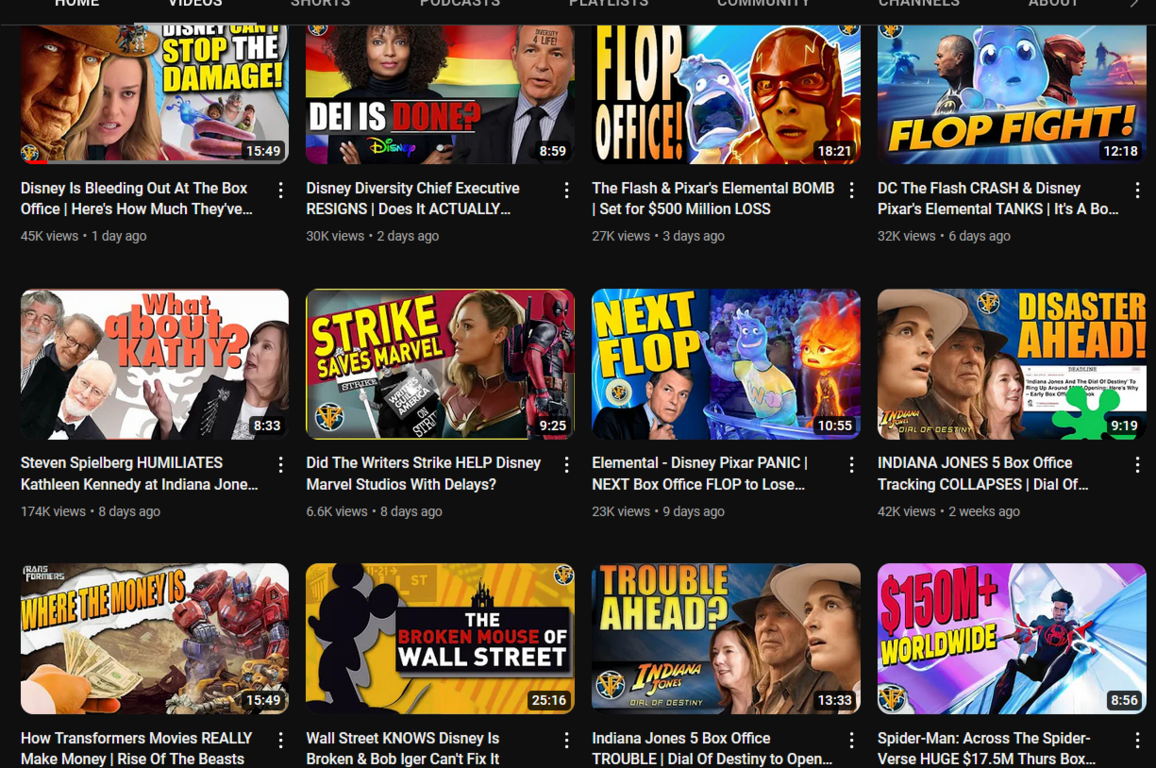Play the '$150M+ WORLDWIDE' thumbnail video

point(1012,639)
